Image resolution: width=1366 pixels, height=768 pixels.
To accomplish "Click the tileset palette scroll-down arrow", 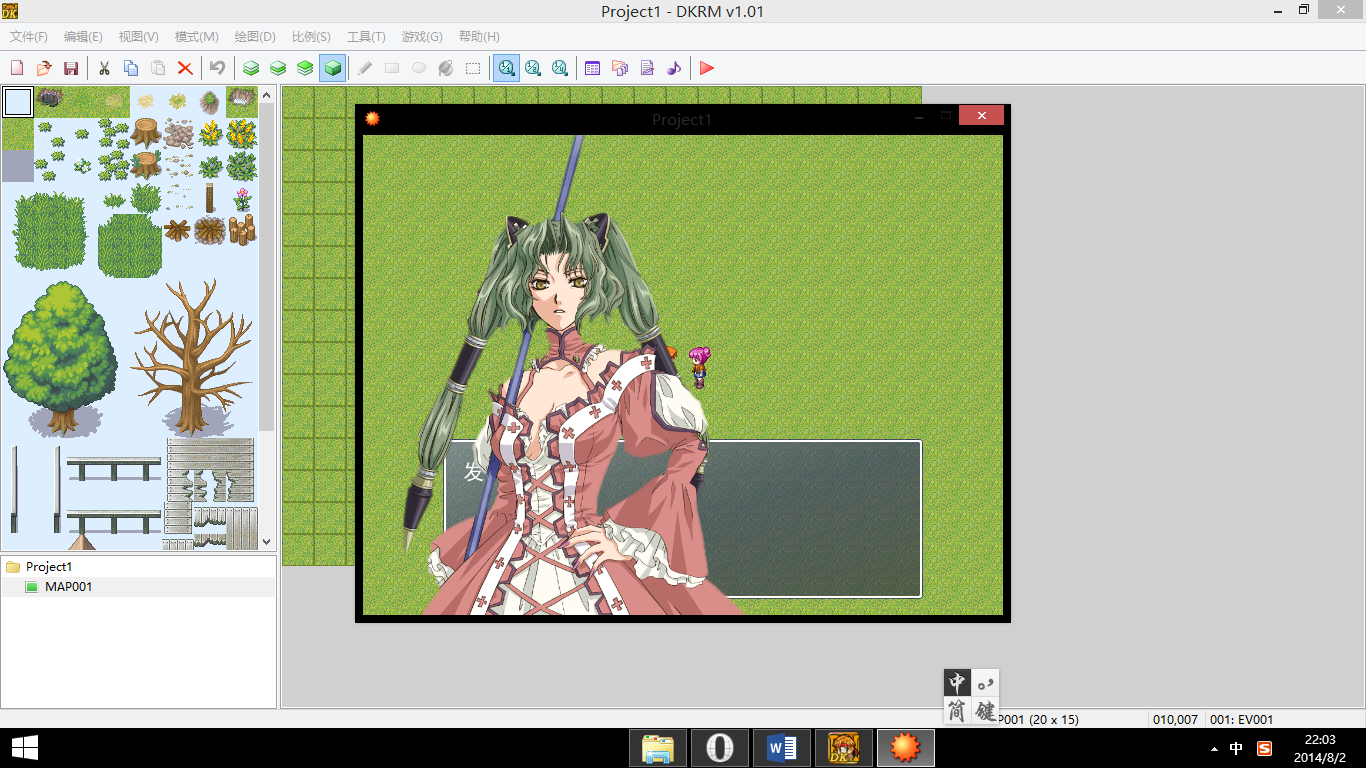I will pyautogui.click(x=267, y=541).
